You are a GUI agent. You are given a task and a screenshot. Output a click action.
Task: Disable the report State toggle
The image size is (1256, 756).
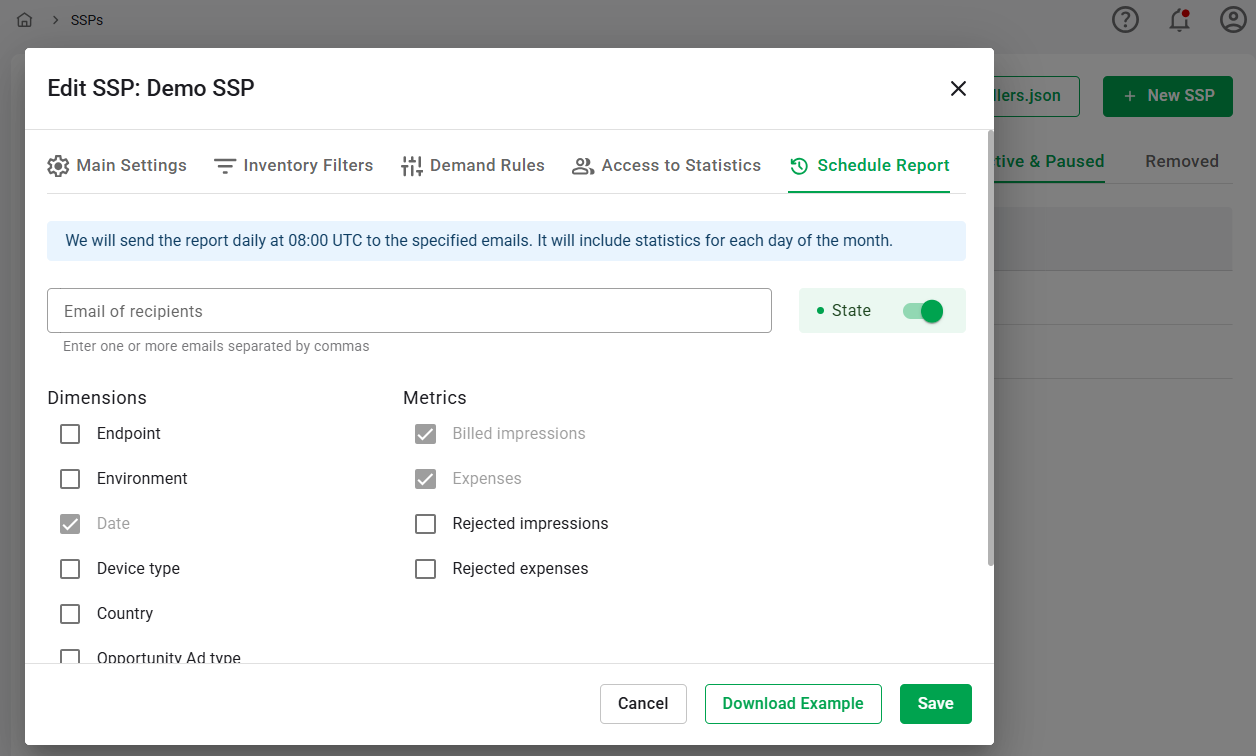click(922, 311)
